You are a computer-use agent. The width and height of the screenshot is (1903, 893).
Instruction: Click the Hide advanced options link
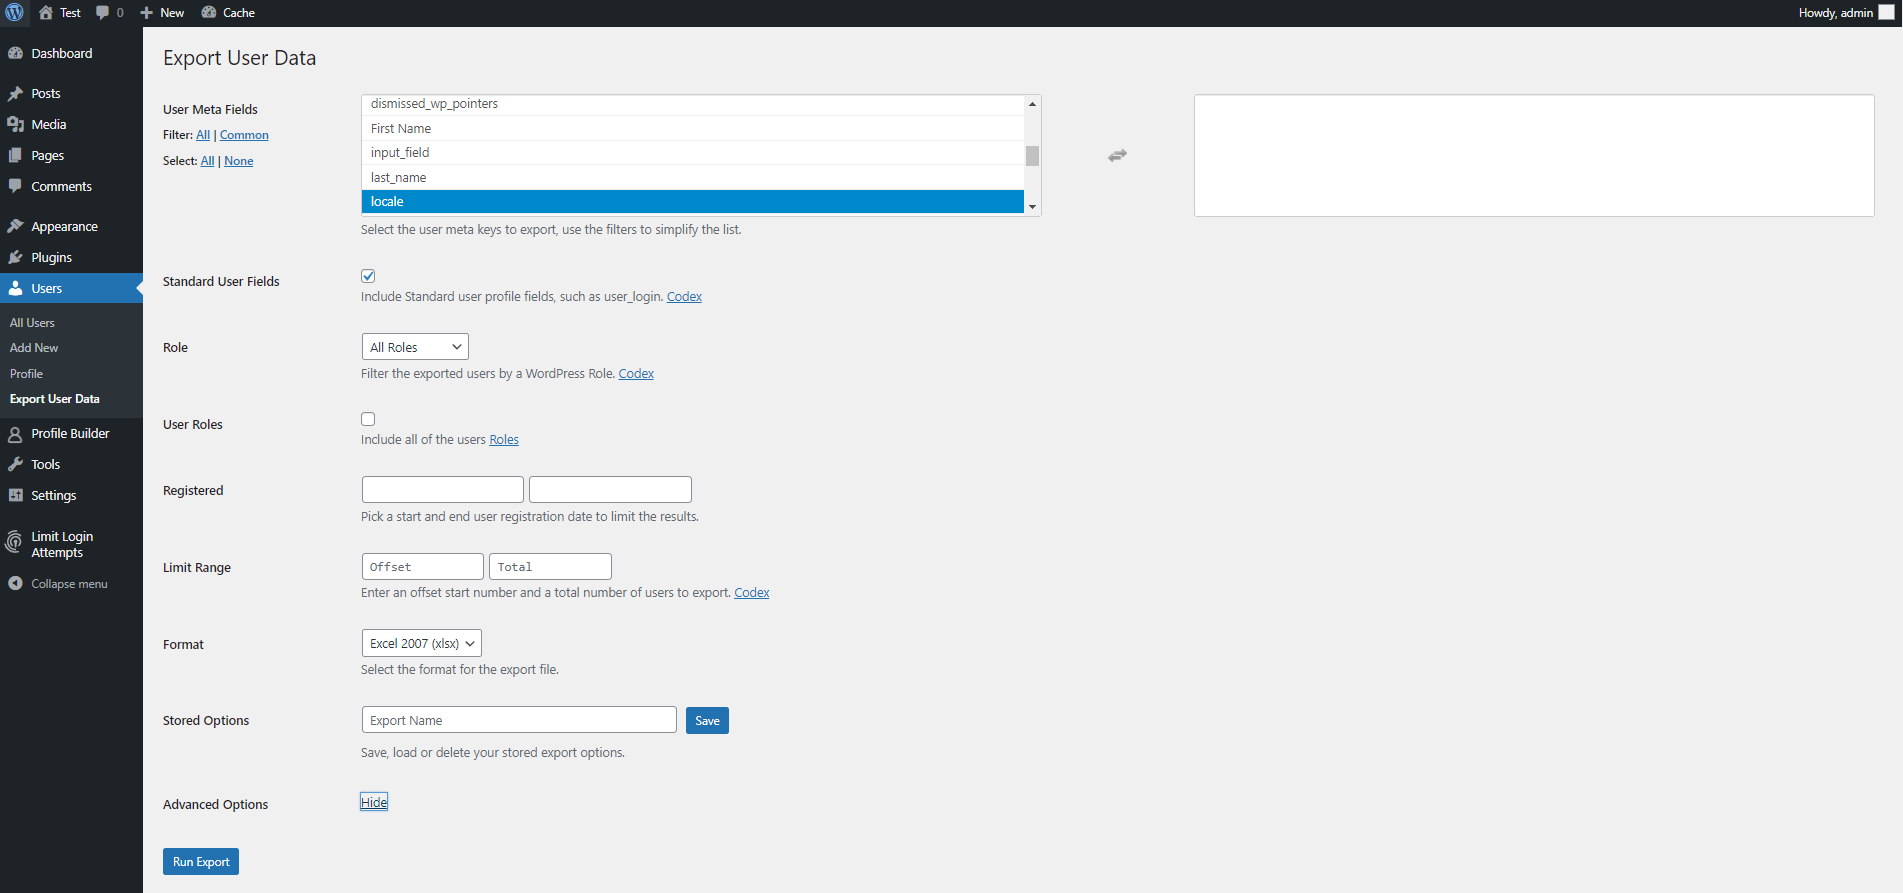click(374, 802)
